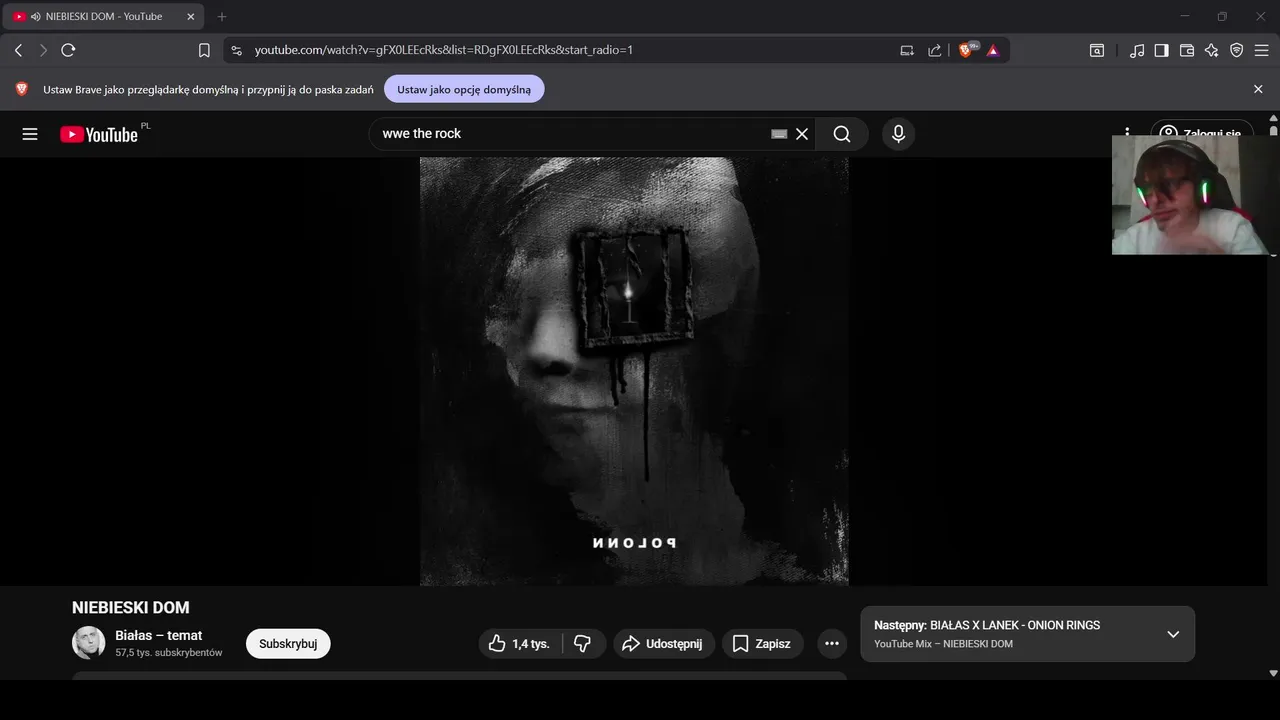Click the NIEBIESKI DOM video title
Image resolution: width=1280 pixels, height=720 pixels.
[x=131, y=607]
